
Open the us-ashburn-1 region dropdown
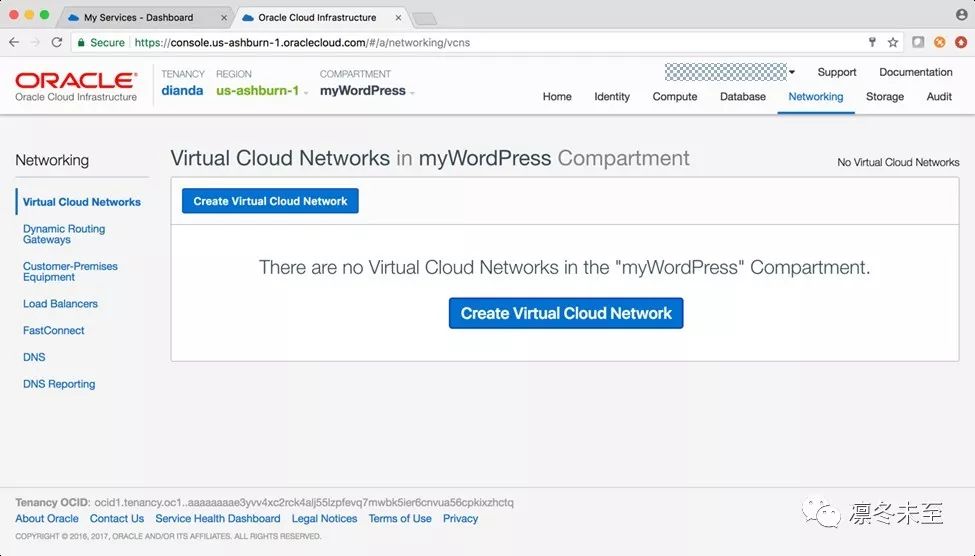pyautogui.click(x=262, y=91)
